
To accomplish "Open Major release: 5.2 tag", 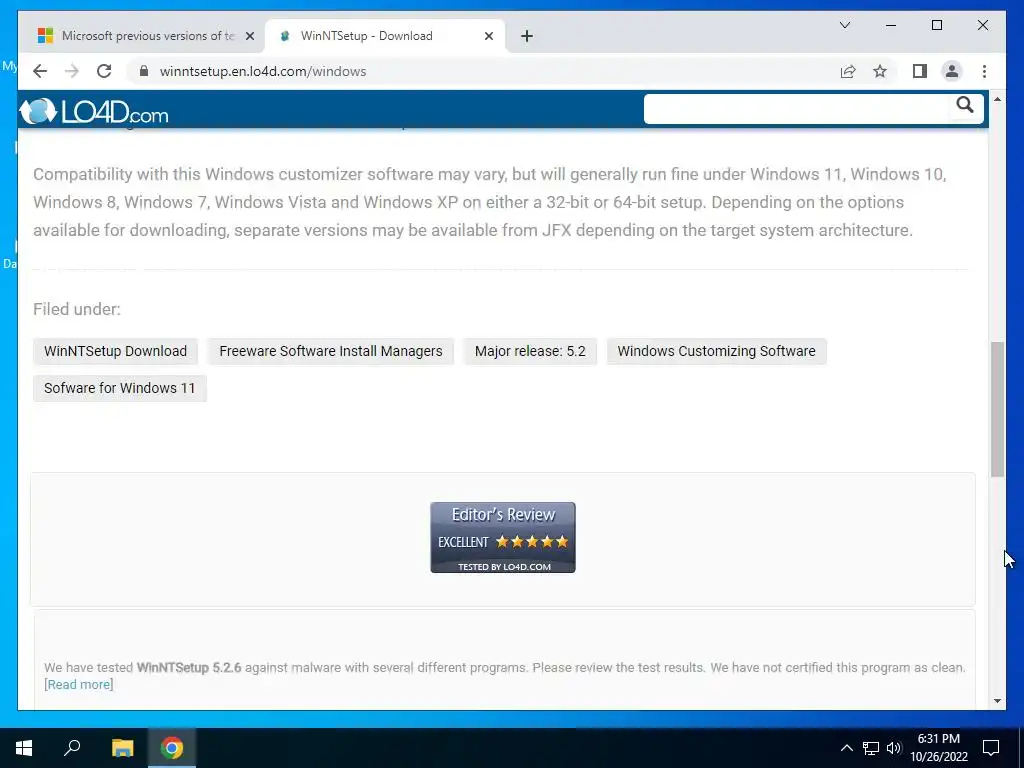I will tap(530, 351).
